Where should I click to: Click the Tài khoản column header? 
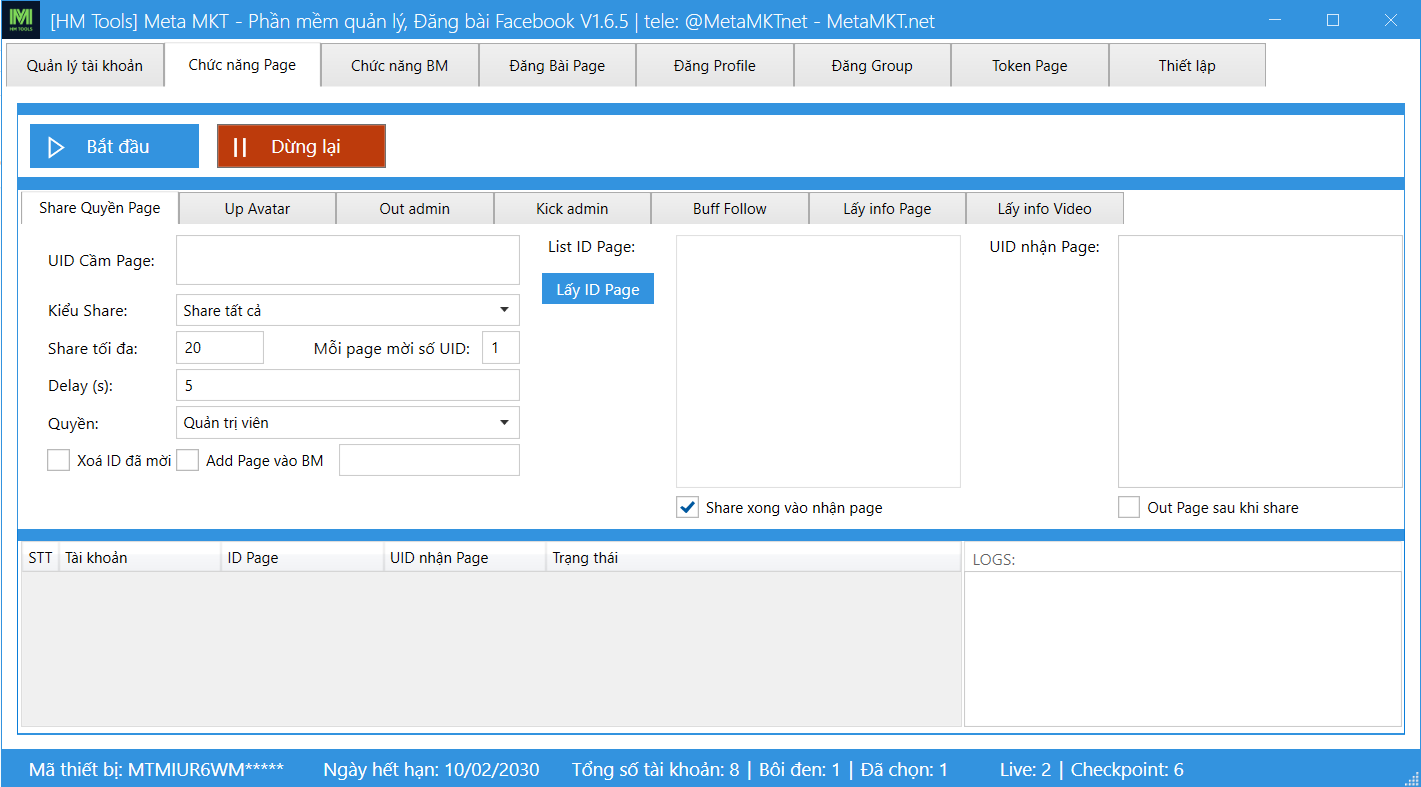[x=140, y=558]
